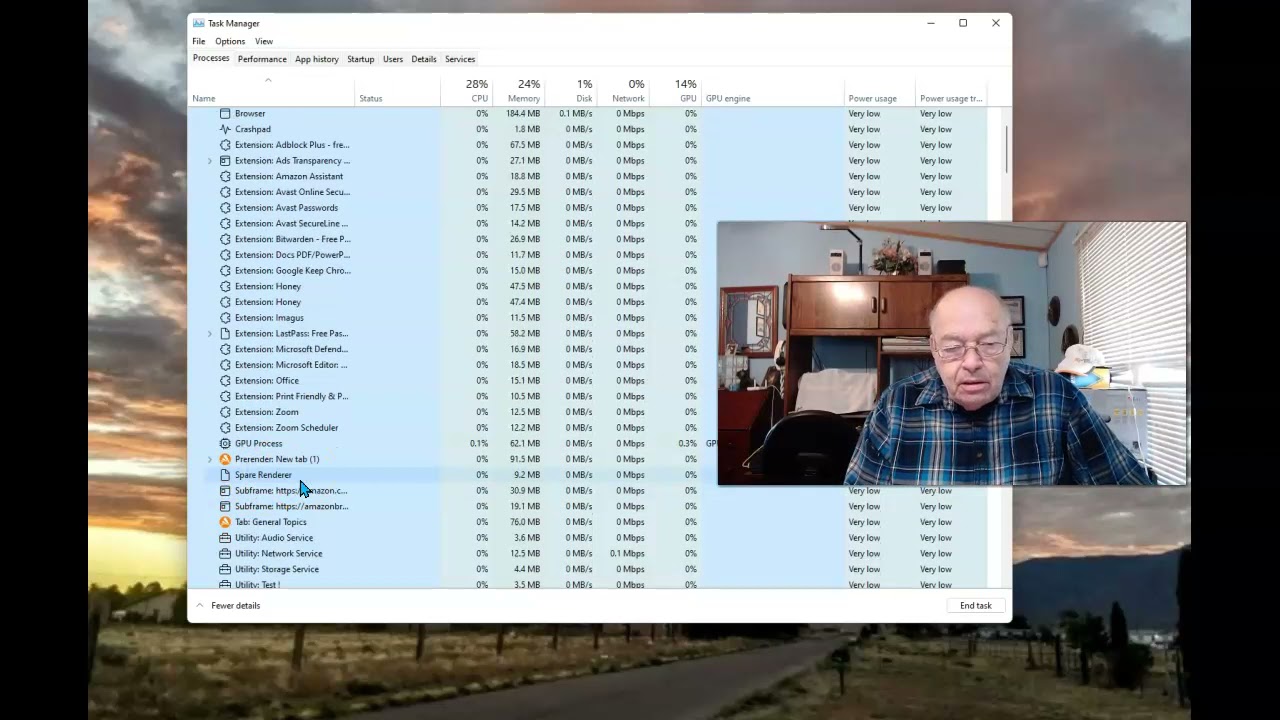
Task: Click the Imagus extension puzzle icon
Action: pos(225,318)
